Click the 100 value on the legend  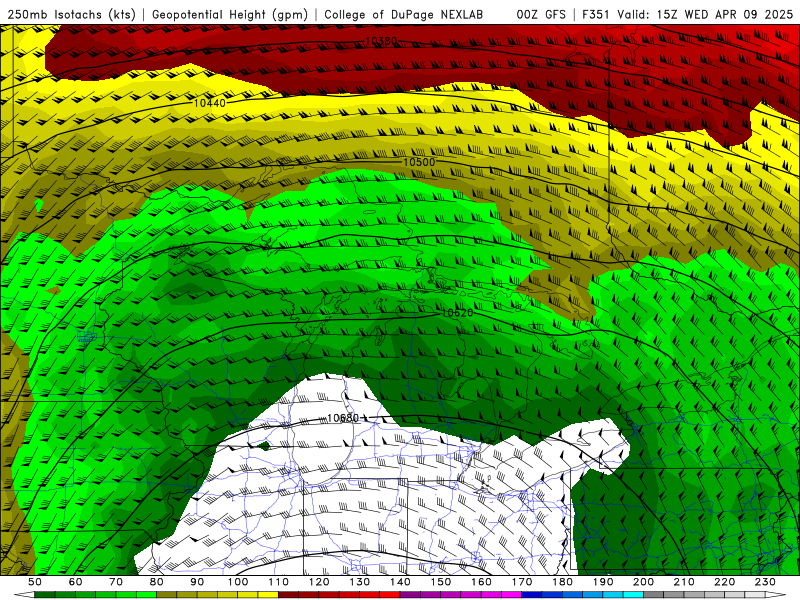(x=238, y=582)
